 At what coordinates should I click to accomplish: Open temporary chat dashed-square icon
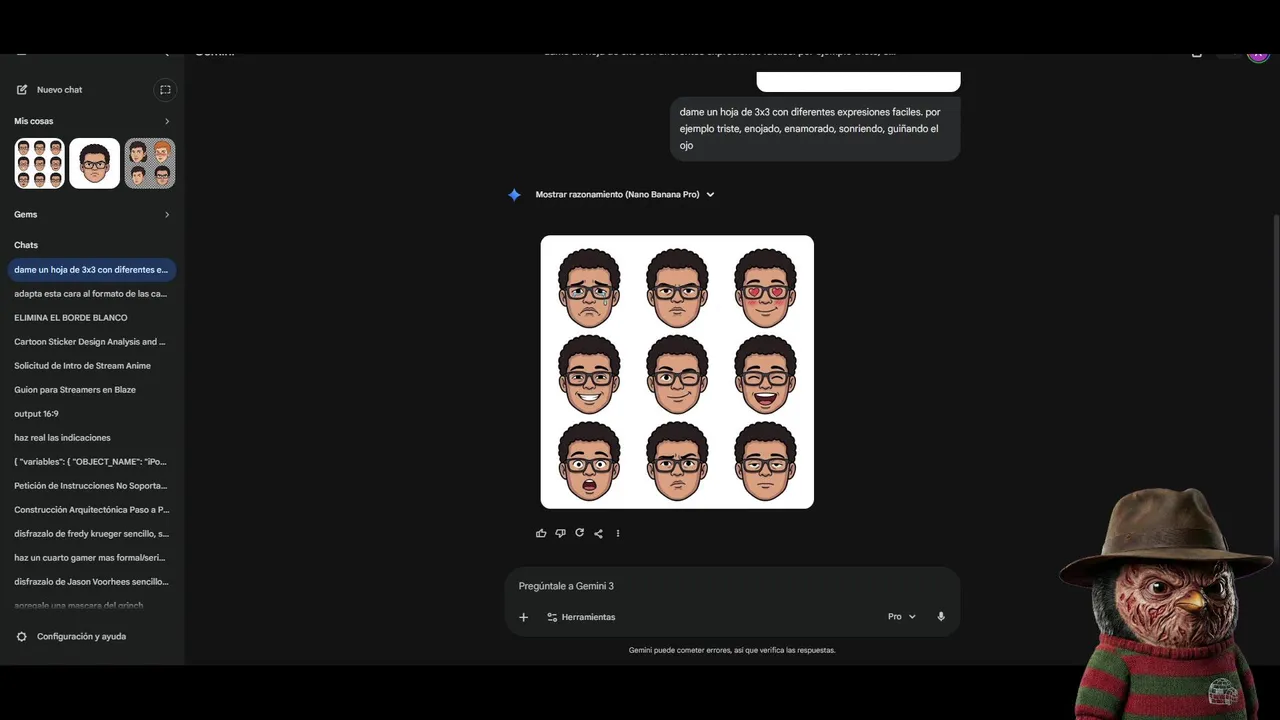(x=165, y=90)
